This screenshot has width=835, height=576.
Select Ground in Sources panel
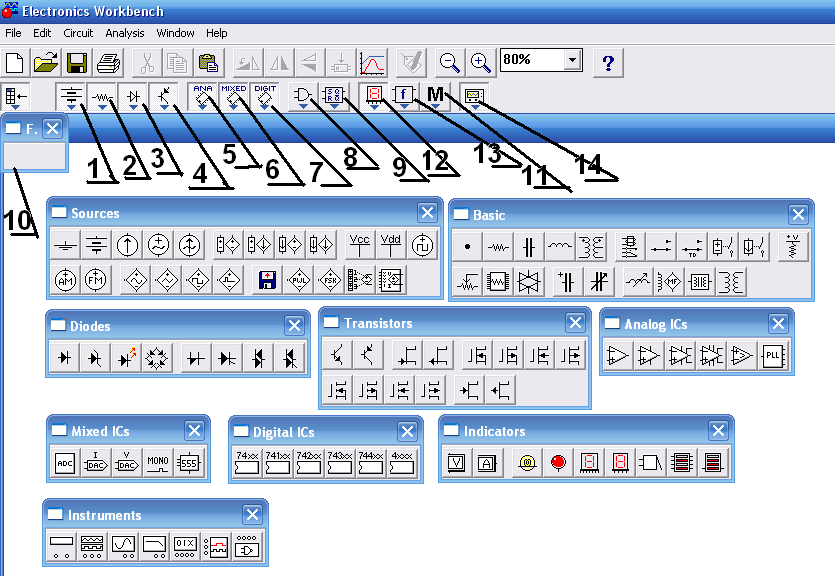point(66,245)
